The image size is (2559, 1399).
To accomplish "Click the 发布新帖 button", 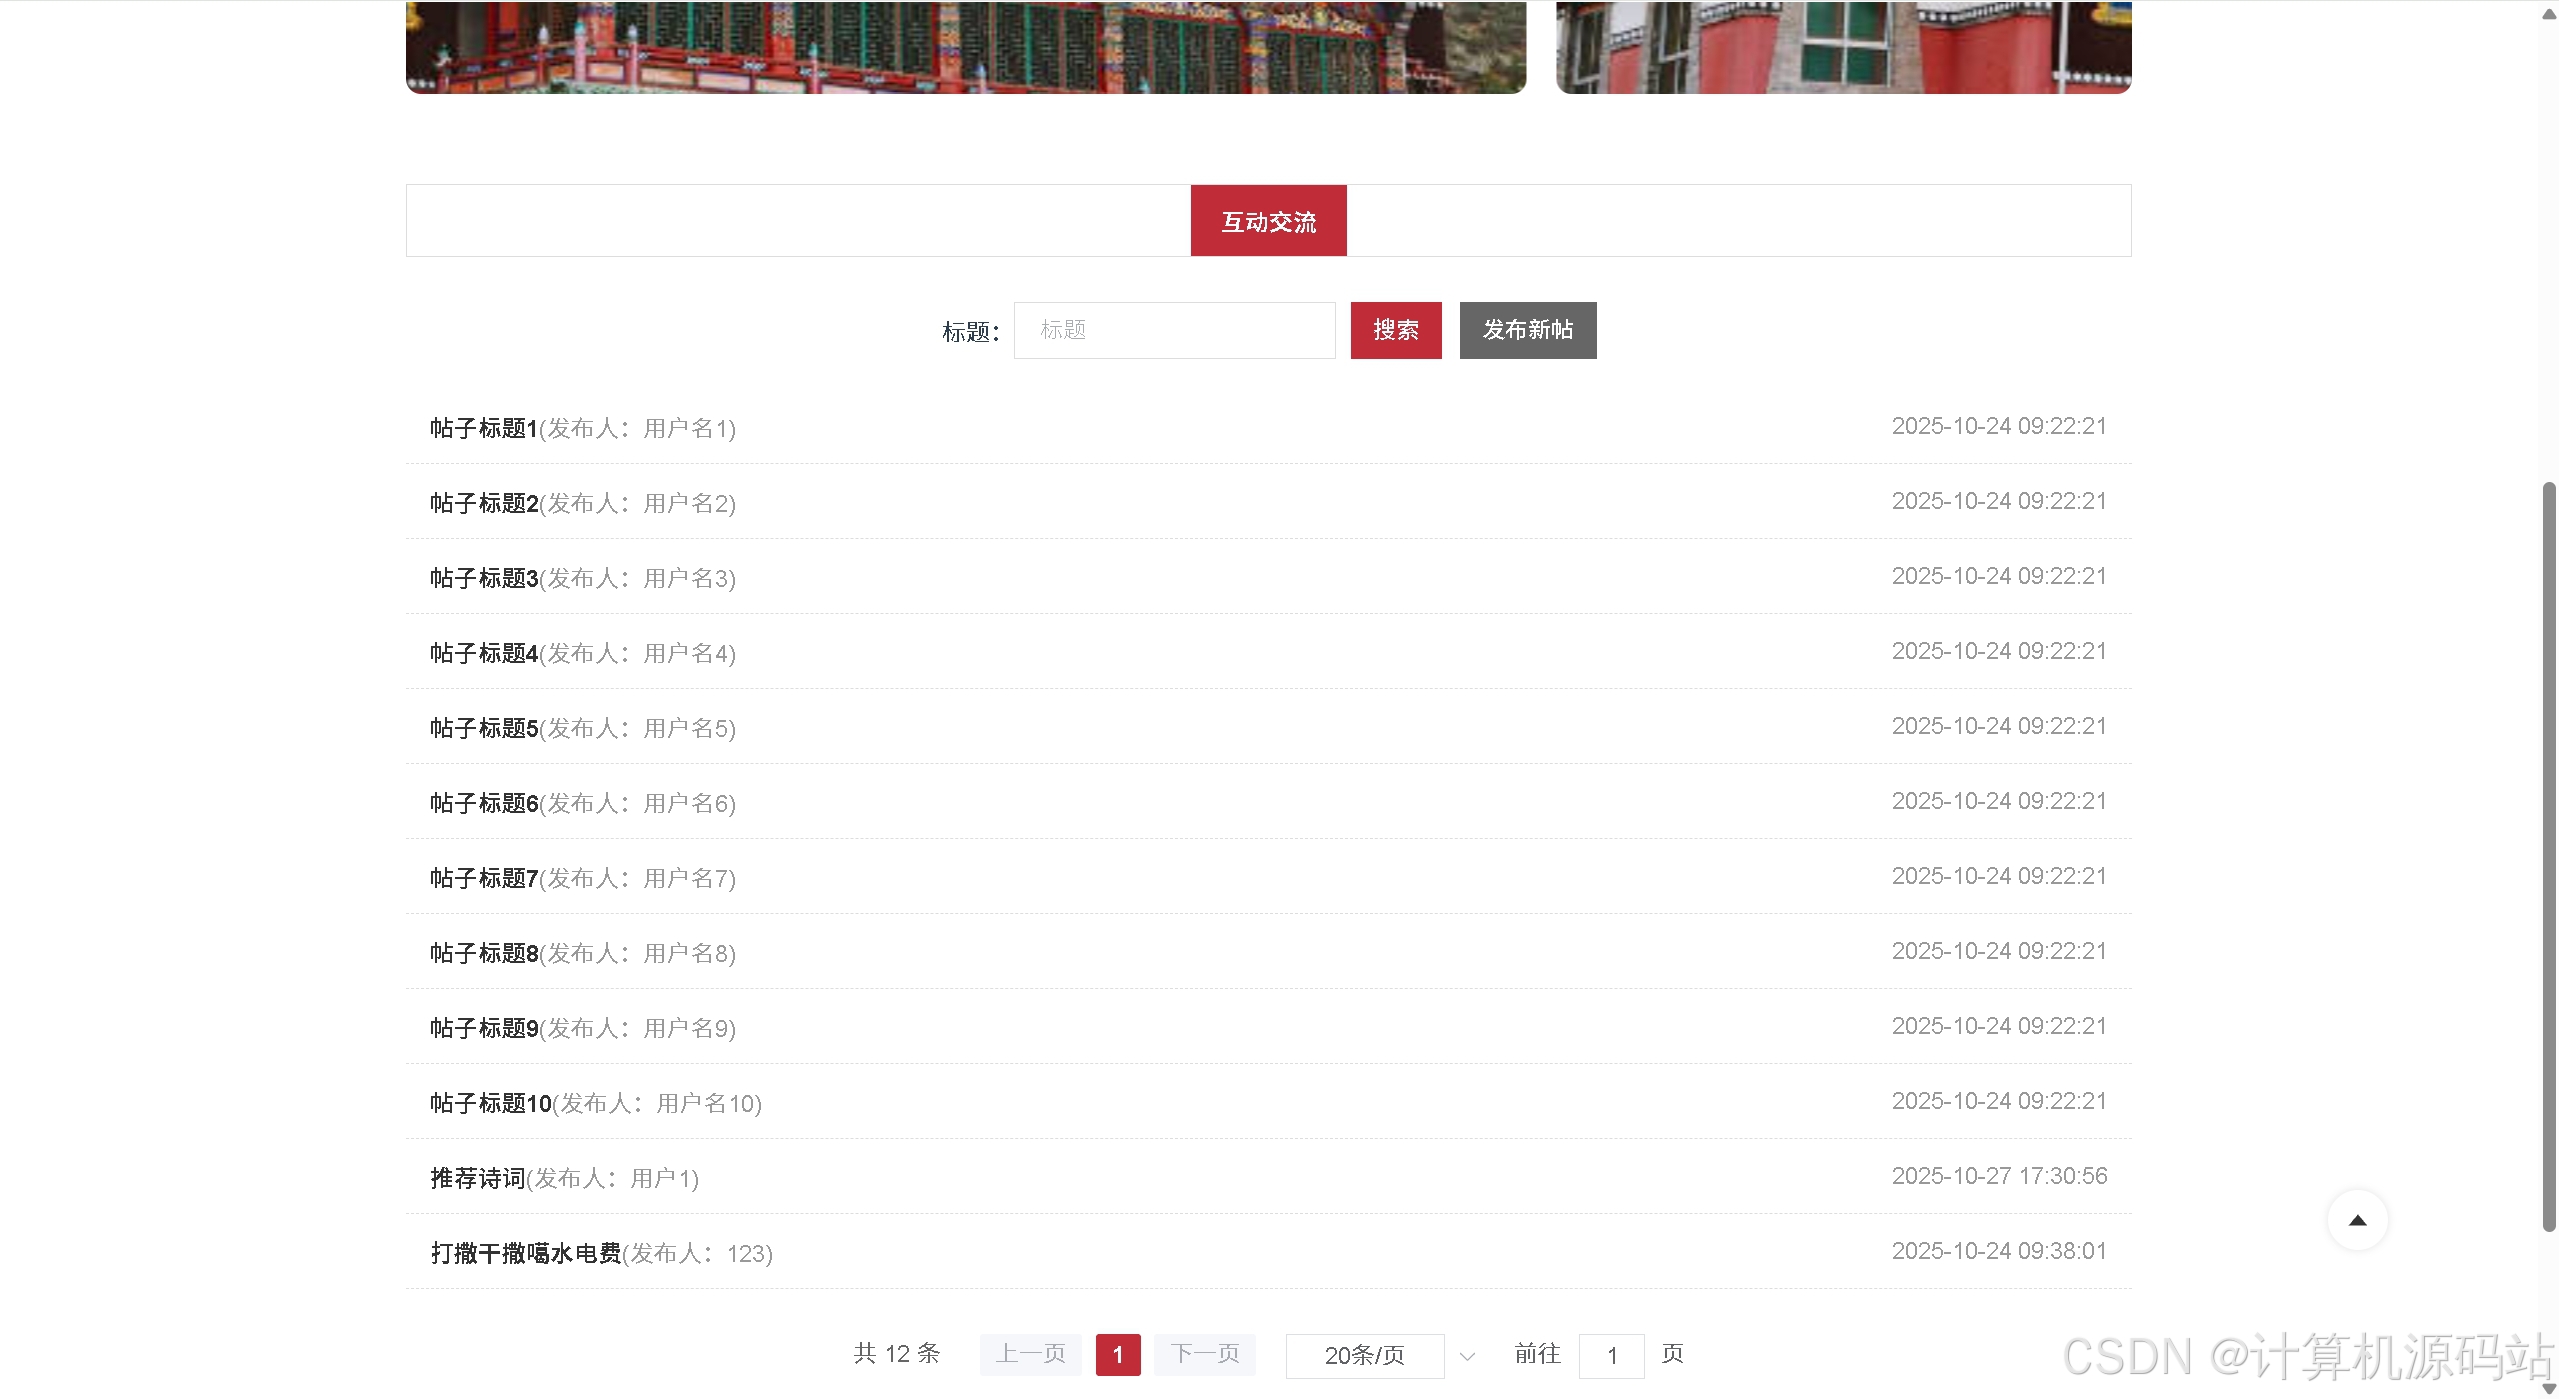I will tap(1528, 330).
